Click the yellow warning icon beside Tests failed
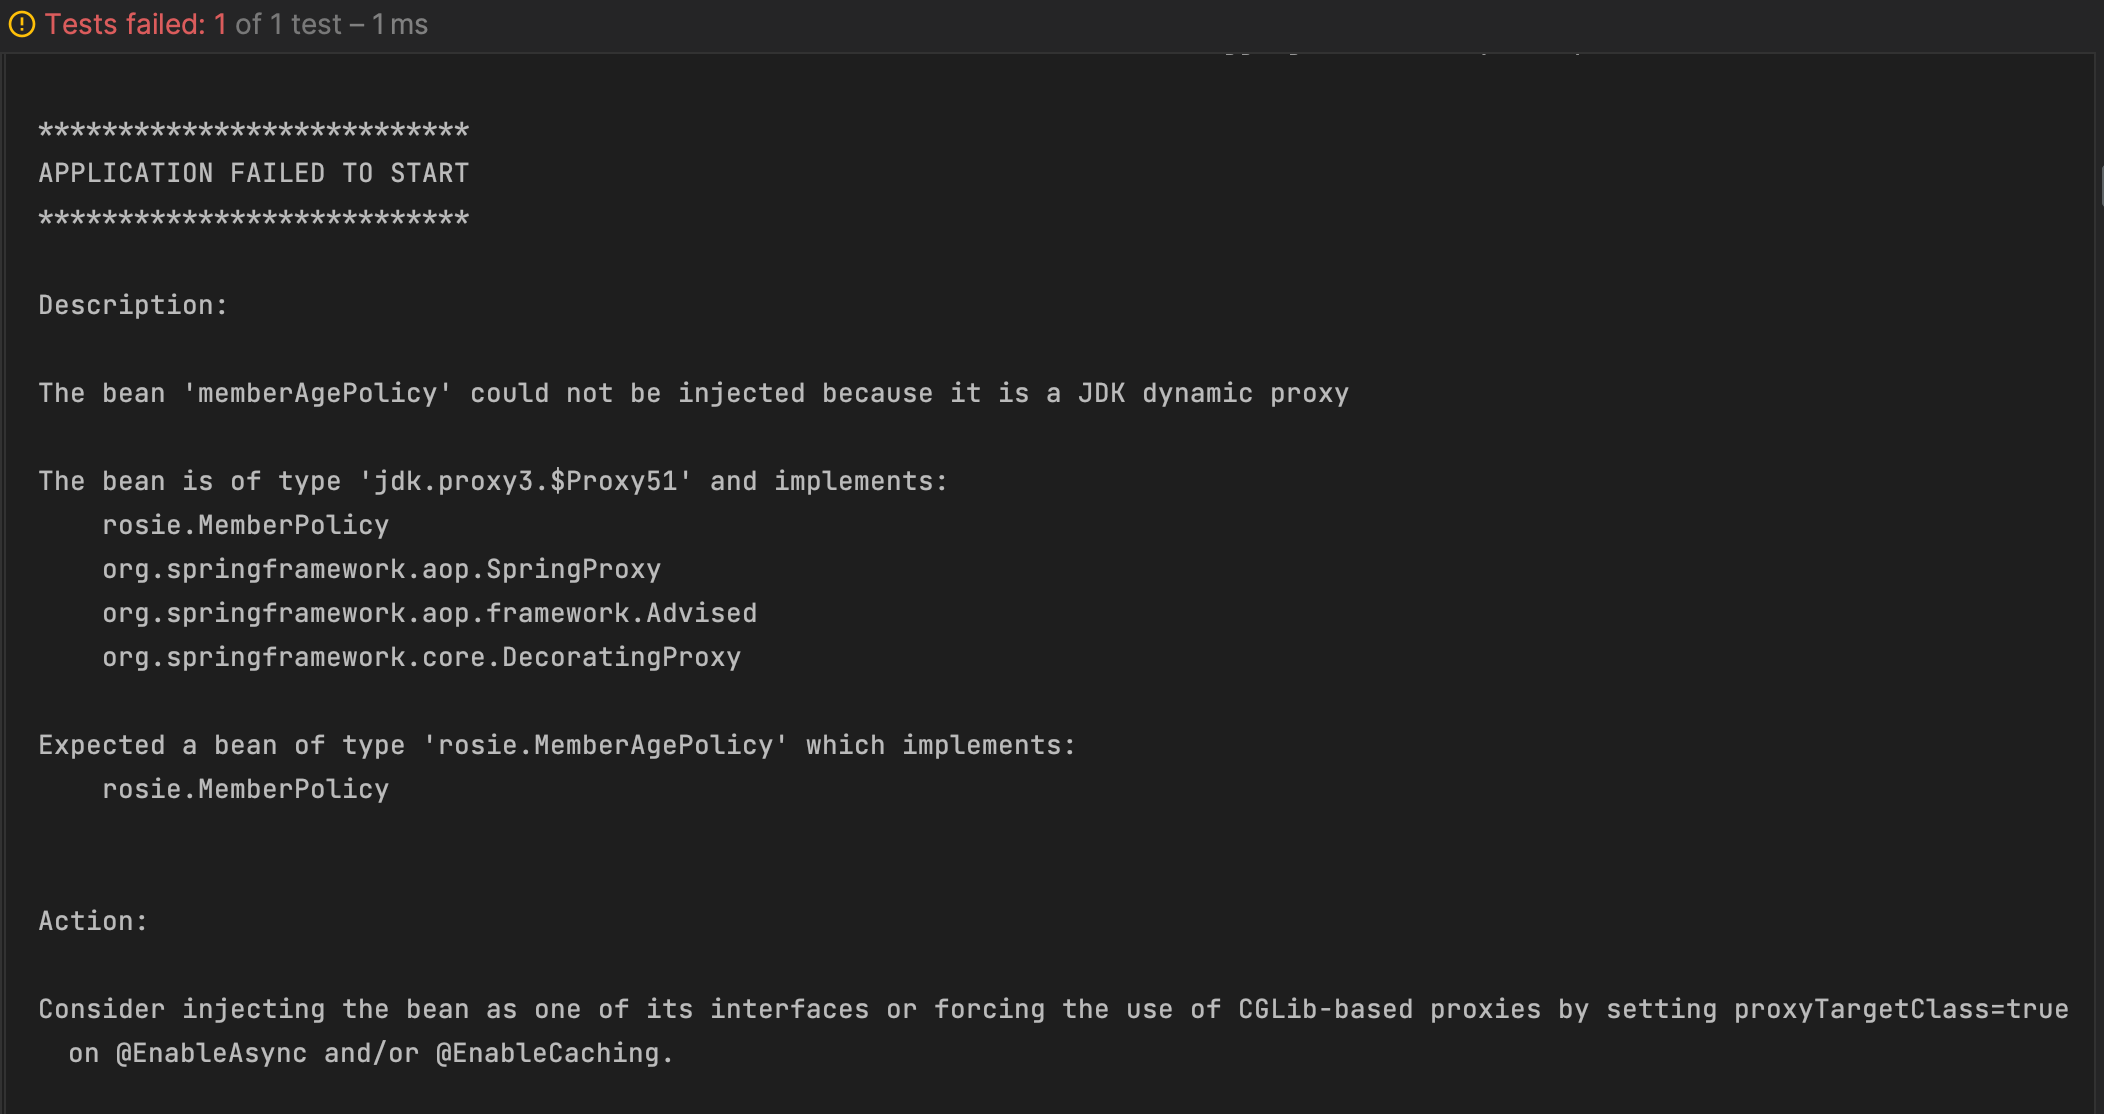The height and width of the screenshot is (1114, 2104). point(22,24)
